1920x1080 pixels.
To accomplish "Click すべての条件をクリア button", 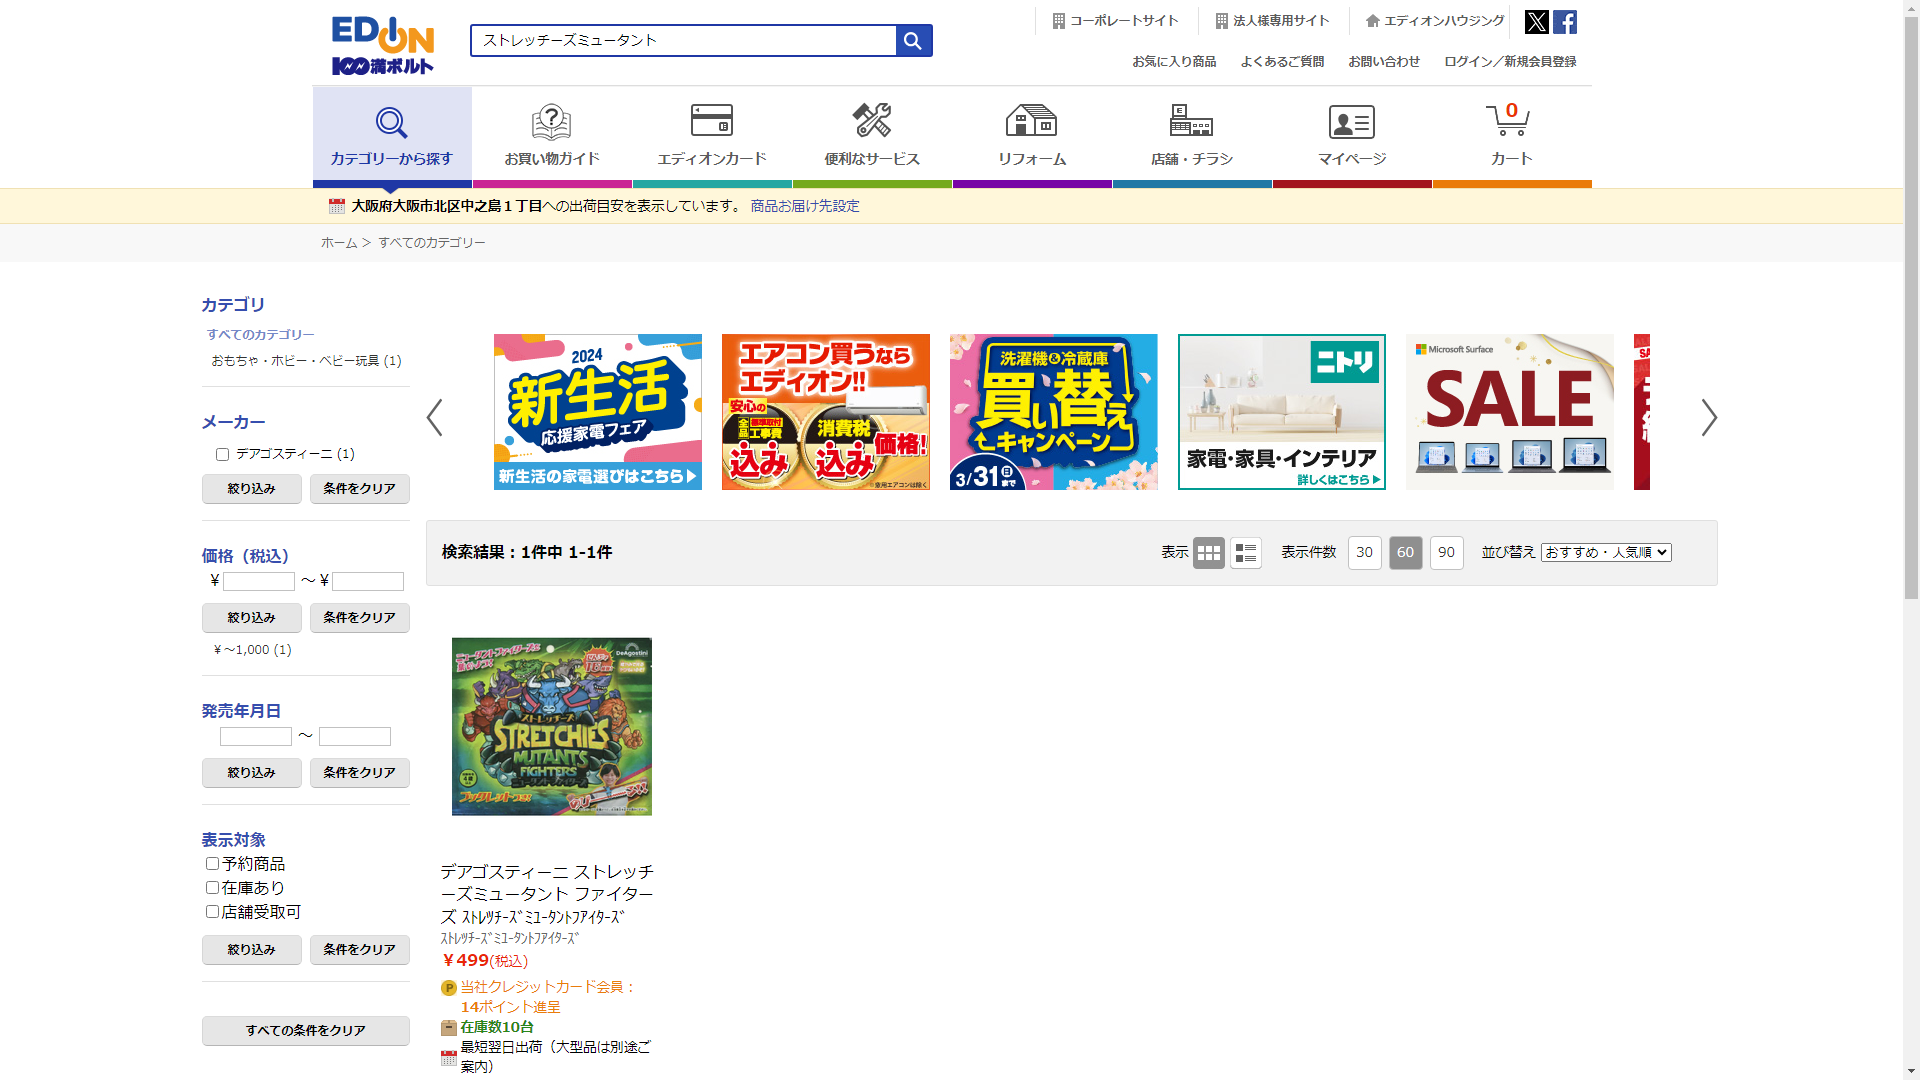I will (x=305, y=1031).
